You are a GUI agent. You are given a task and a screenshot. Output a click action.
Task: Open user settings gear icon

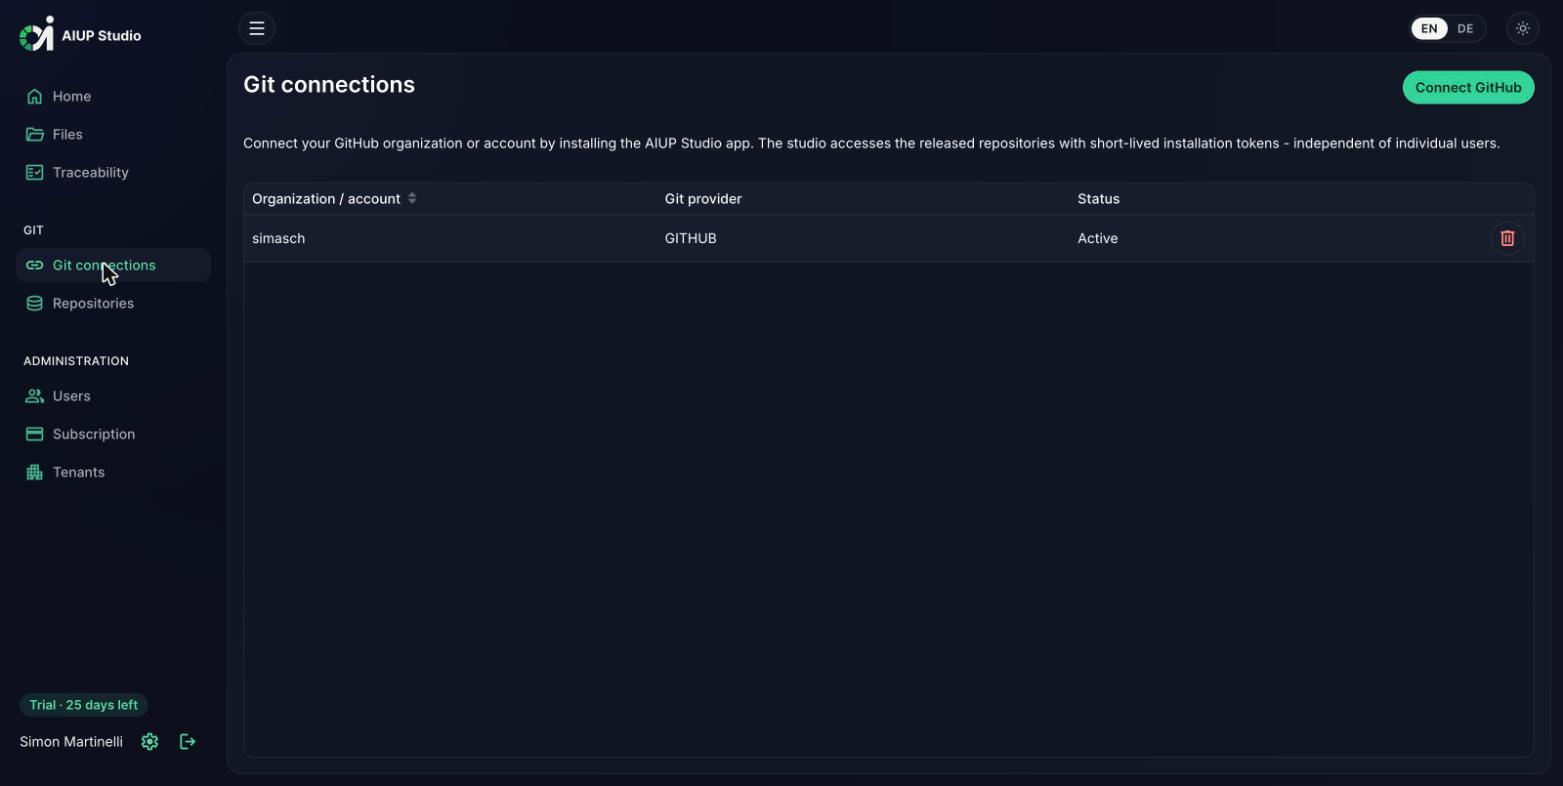(150, 741)
